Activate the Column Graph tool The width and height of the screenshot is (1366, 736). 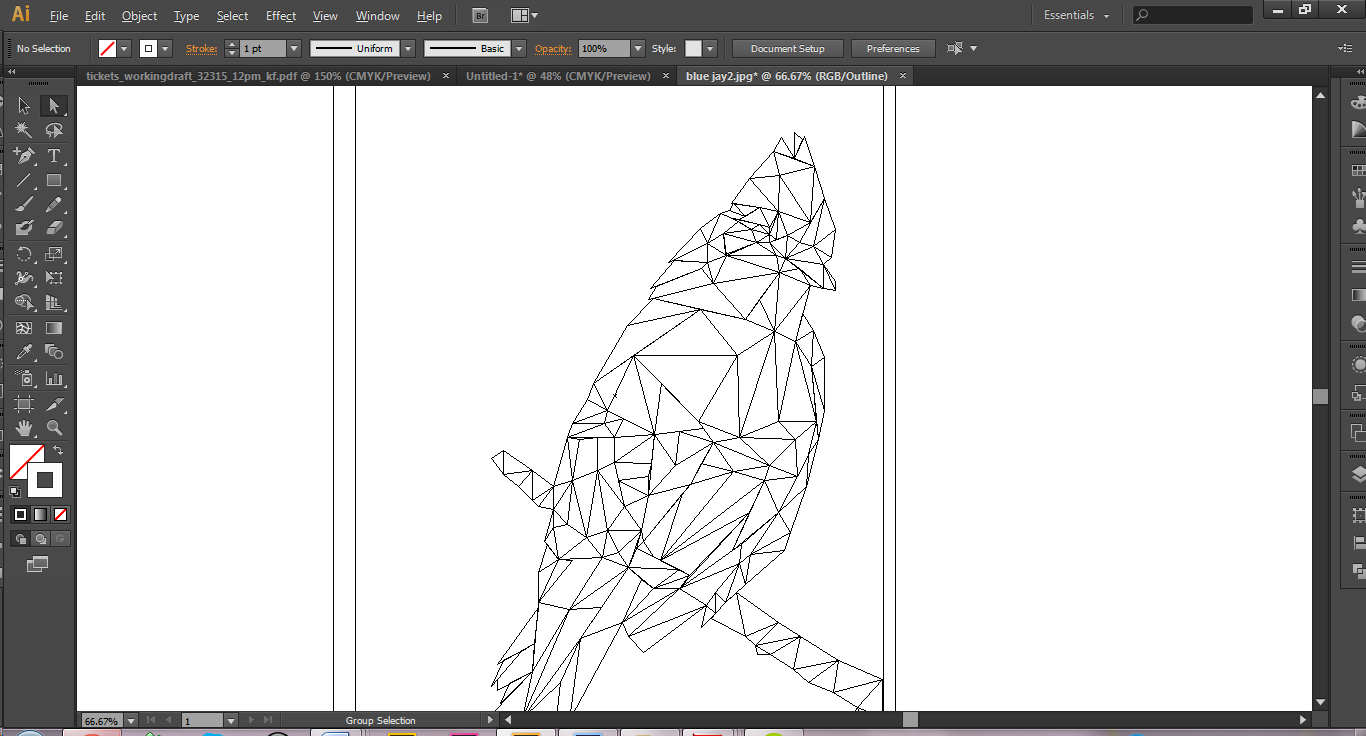click(x=54, y=379)
